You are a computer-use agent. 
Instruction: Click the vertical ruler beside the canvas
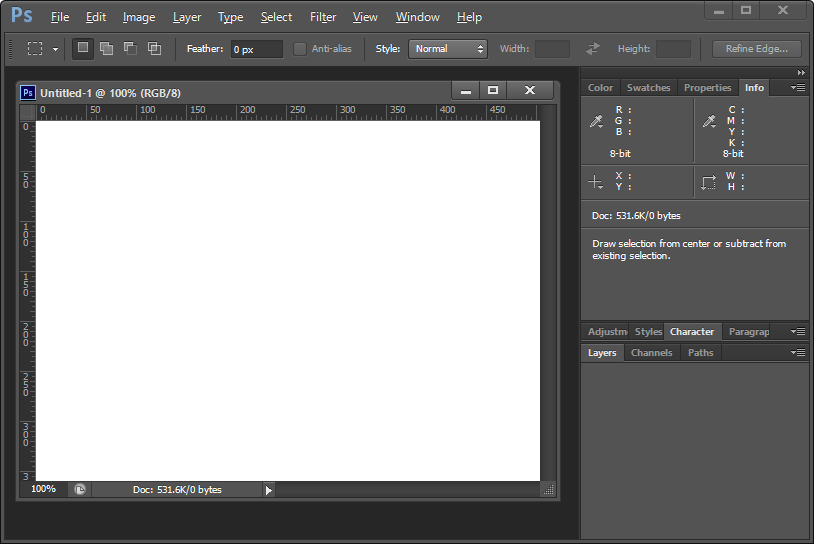28,301
